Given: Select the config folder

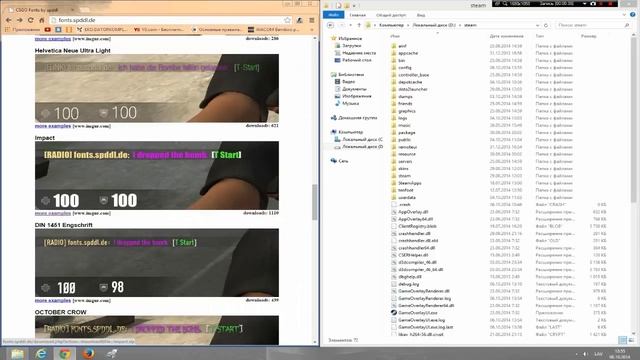Looking at the screenshot, I should click(404, 68).
